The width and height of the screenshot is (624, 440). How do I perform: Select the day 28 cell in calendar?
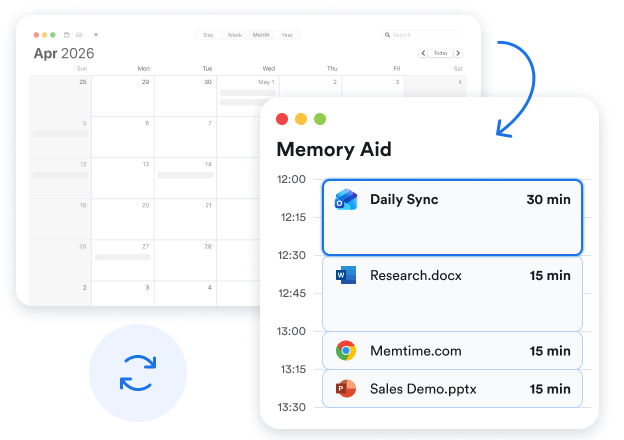point(185,260)
